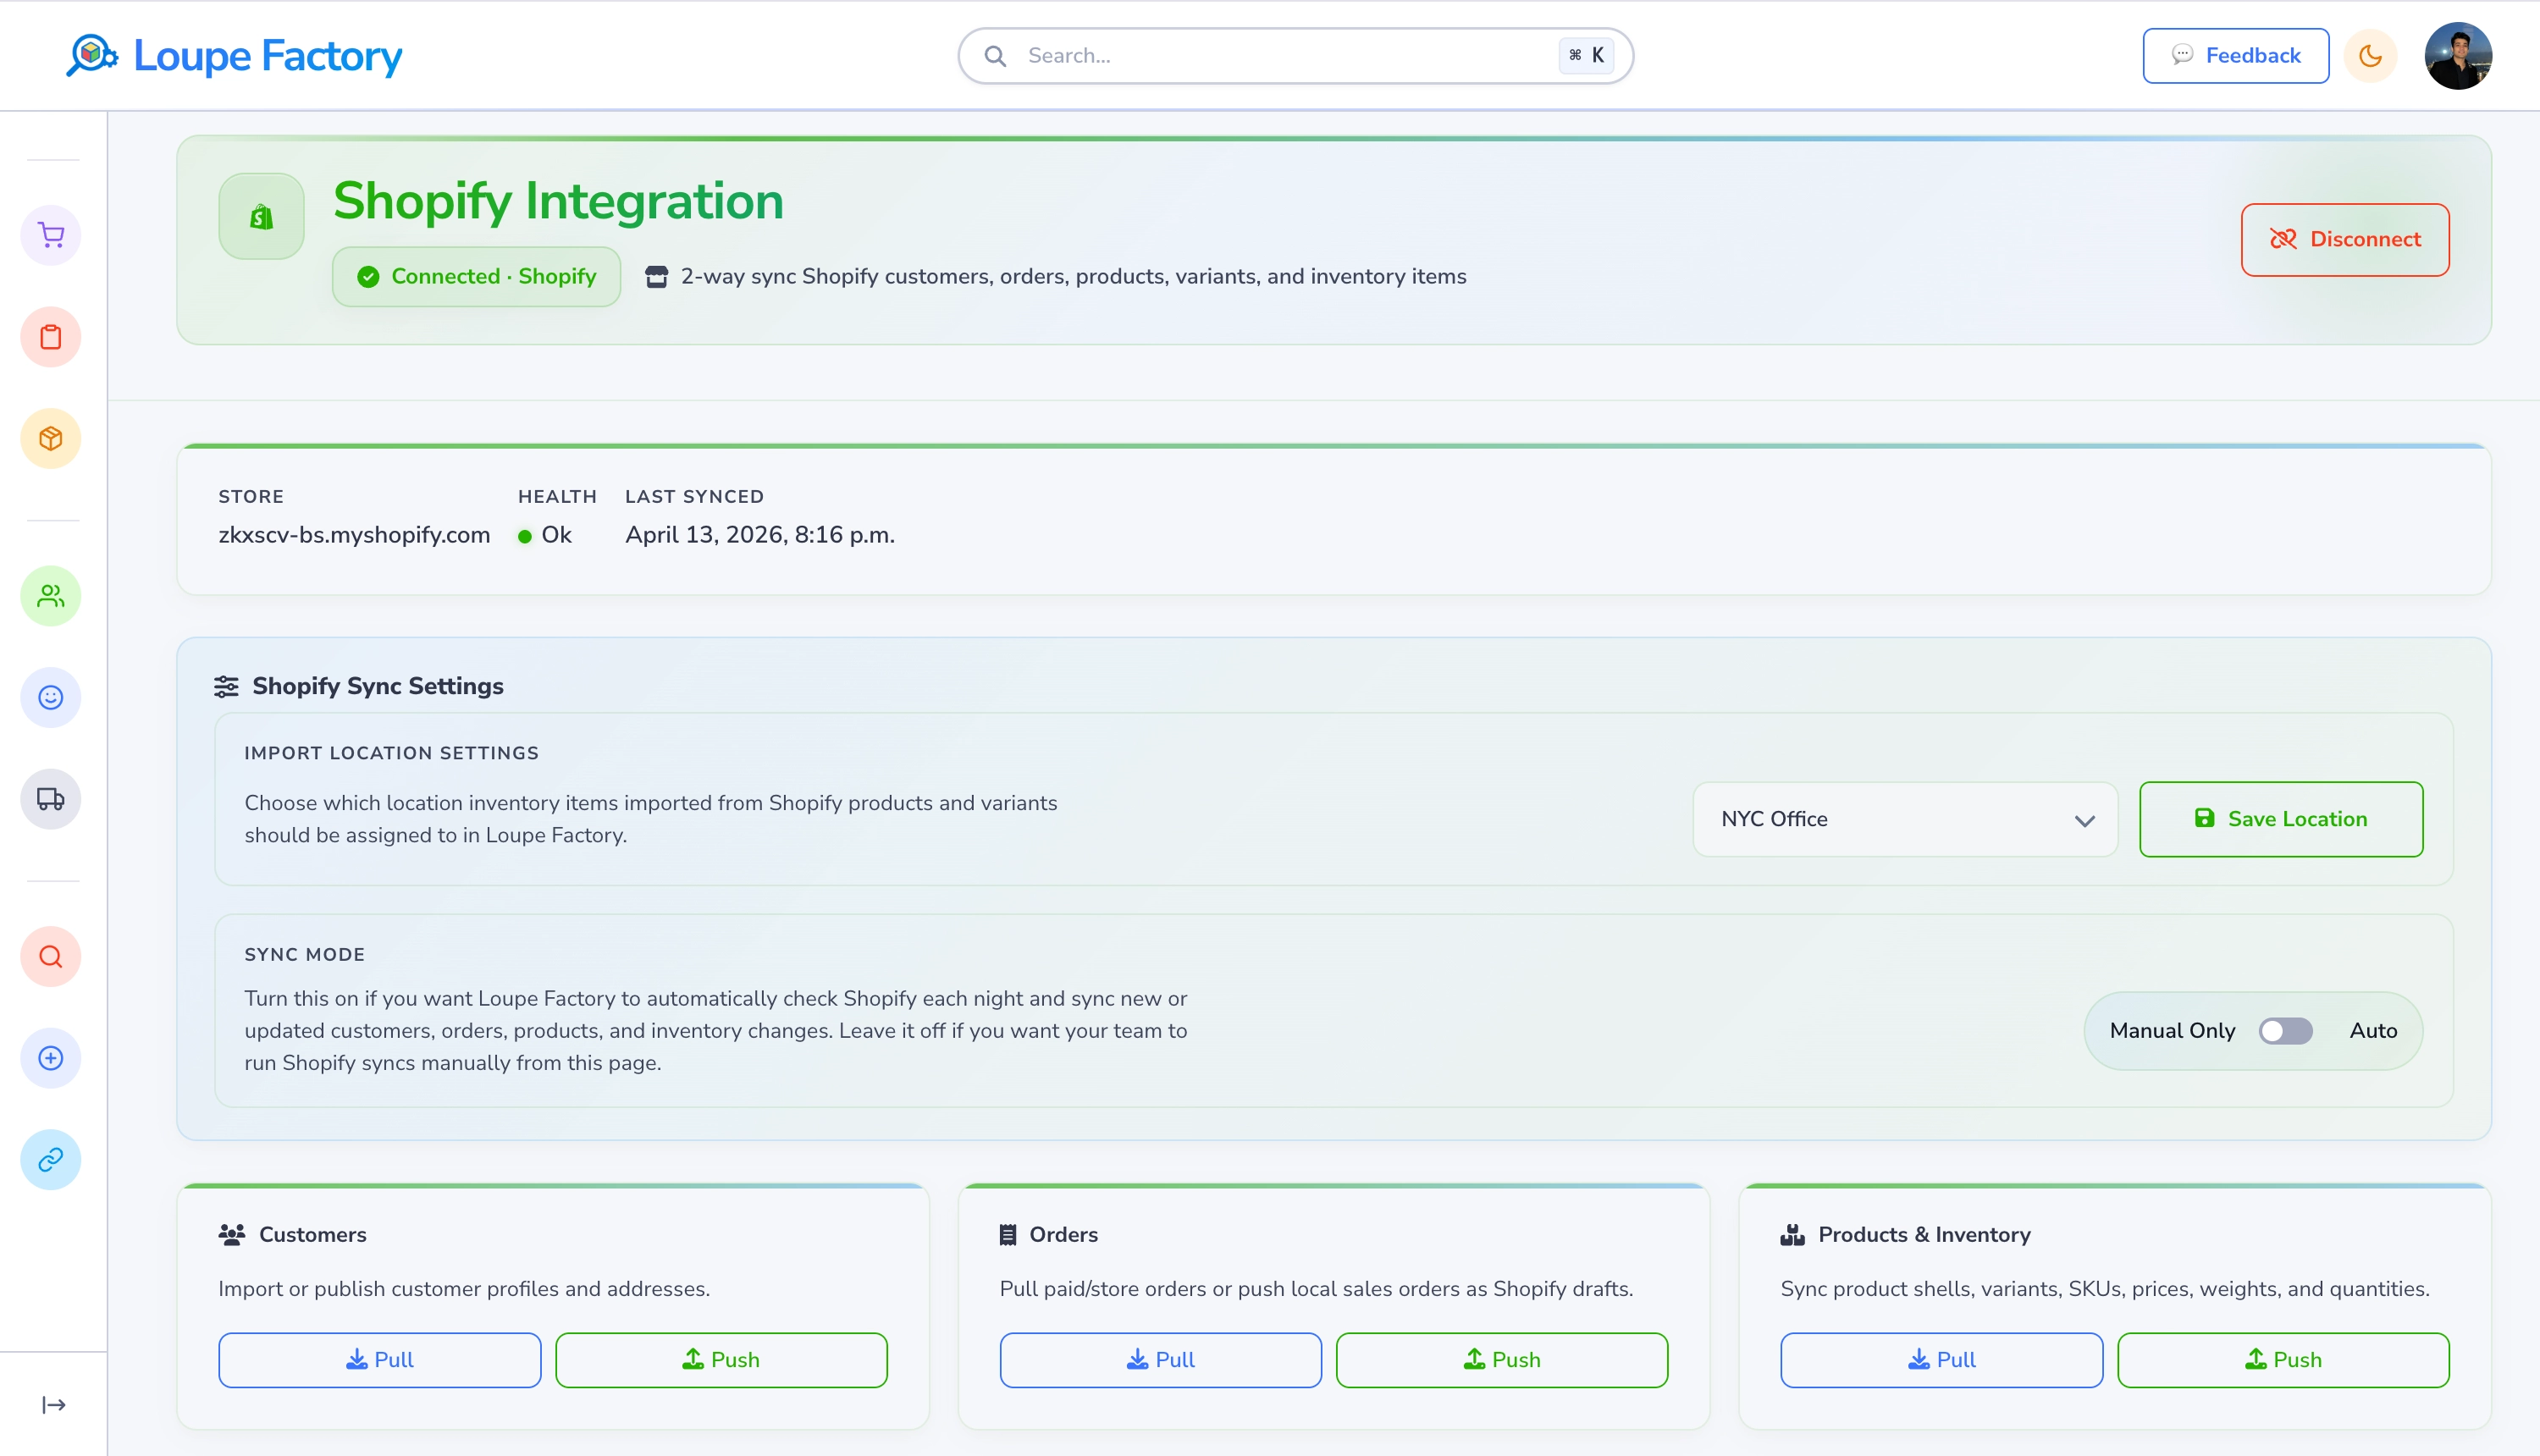Click the Shopify Sync Settings sliders icon

pos(226,686)
